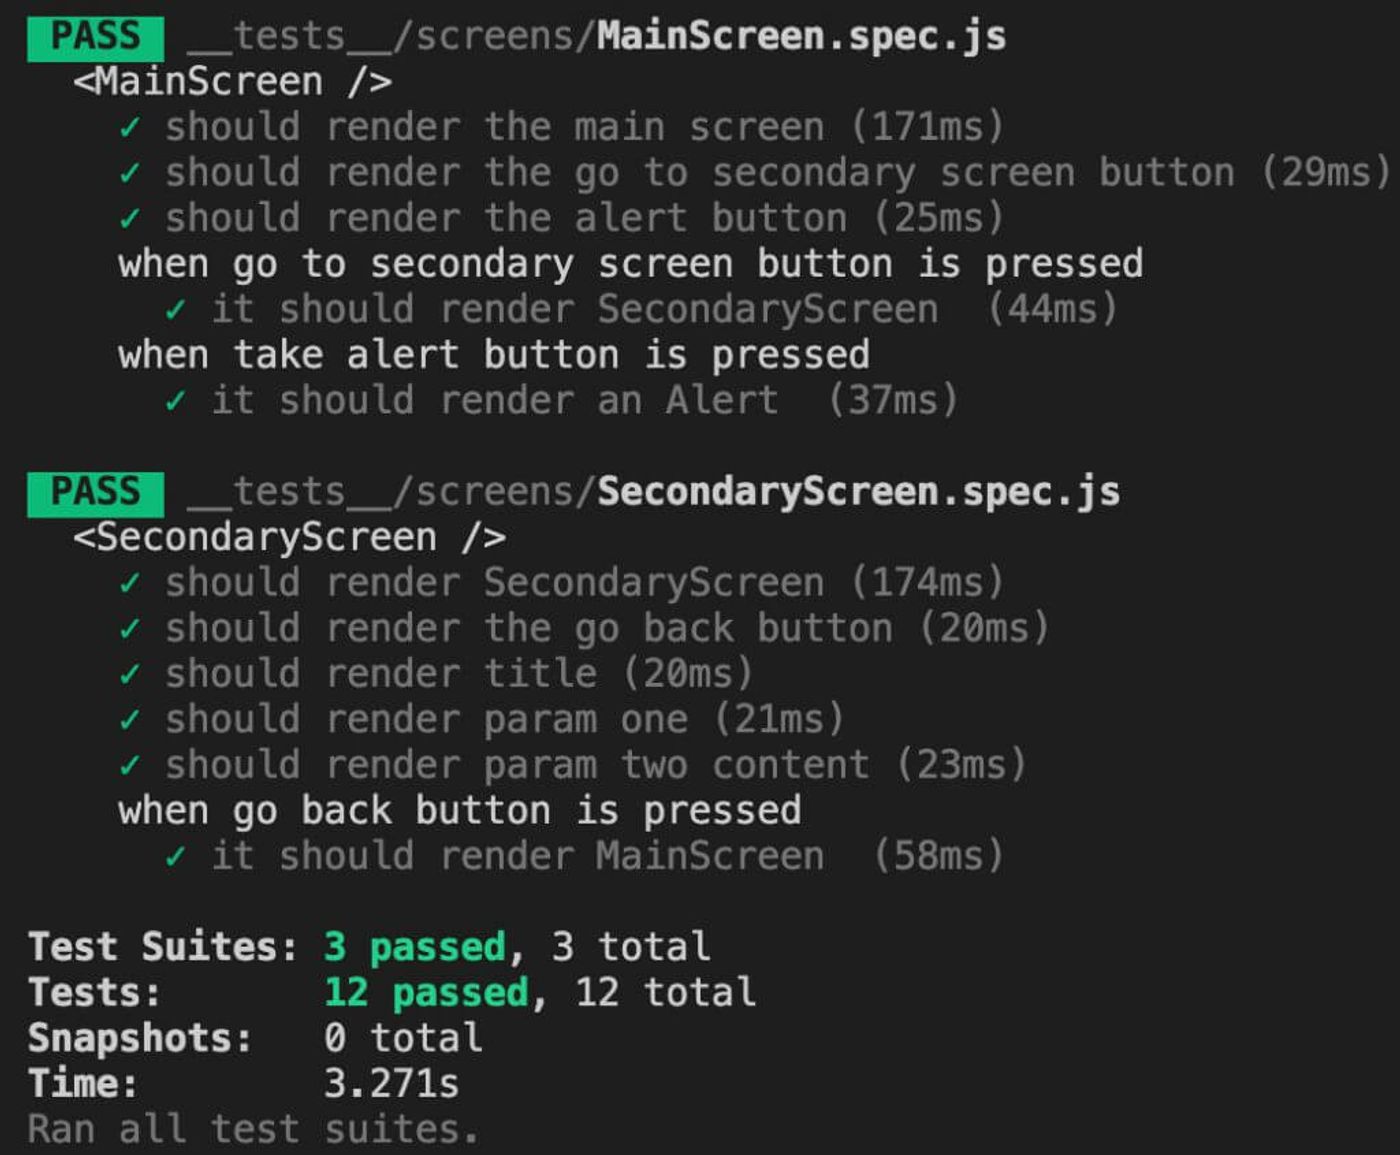Image resolution: width=1400 pixels, height=1155 pixels.
Task: Open the MainScreen.spec.js file path
Action: pyautogui.click(x=597, y=37)
